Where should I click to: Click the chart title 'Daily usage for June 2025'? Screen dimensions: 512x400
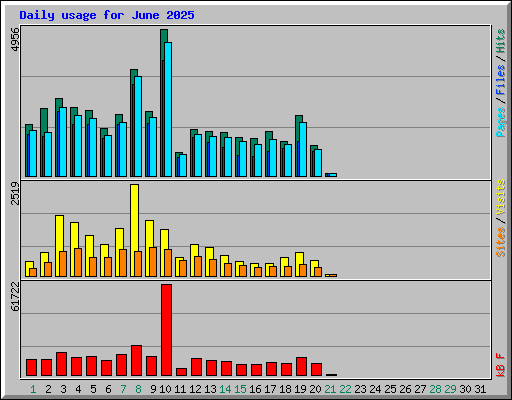click(x=107, y=15)
